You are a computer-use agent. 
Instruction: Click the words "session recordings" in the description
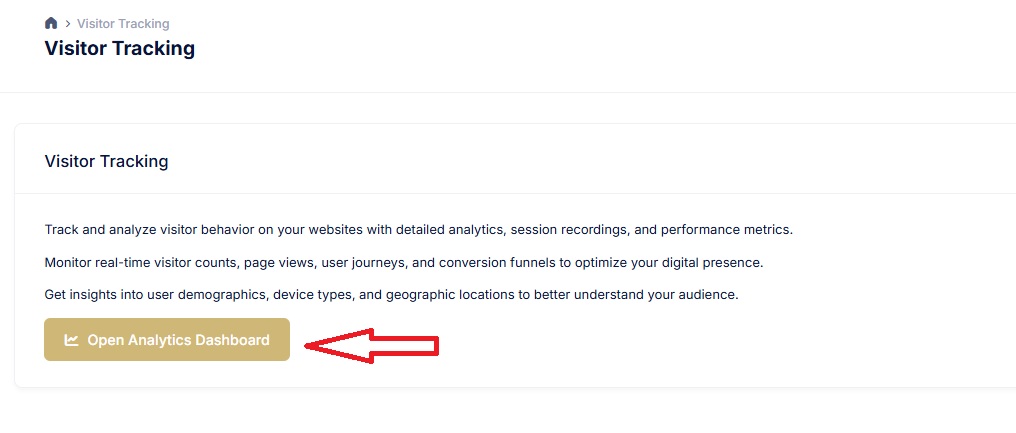coord(570,229)
